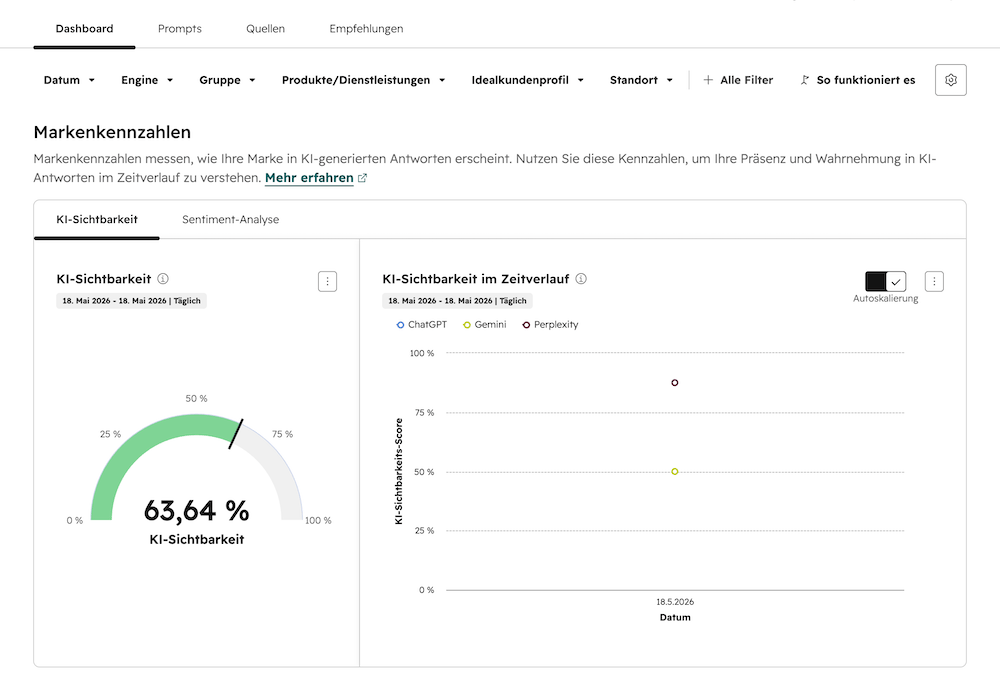Expand the Gruppe filter dropdown
1000x688 pixels.
[227, 80]
